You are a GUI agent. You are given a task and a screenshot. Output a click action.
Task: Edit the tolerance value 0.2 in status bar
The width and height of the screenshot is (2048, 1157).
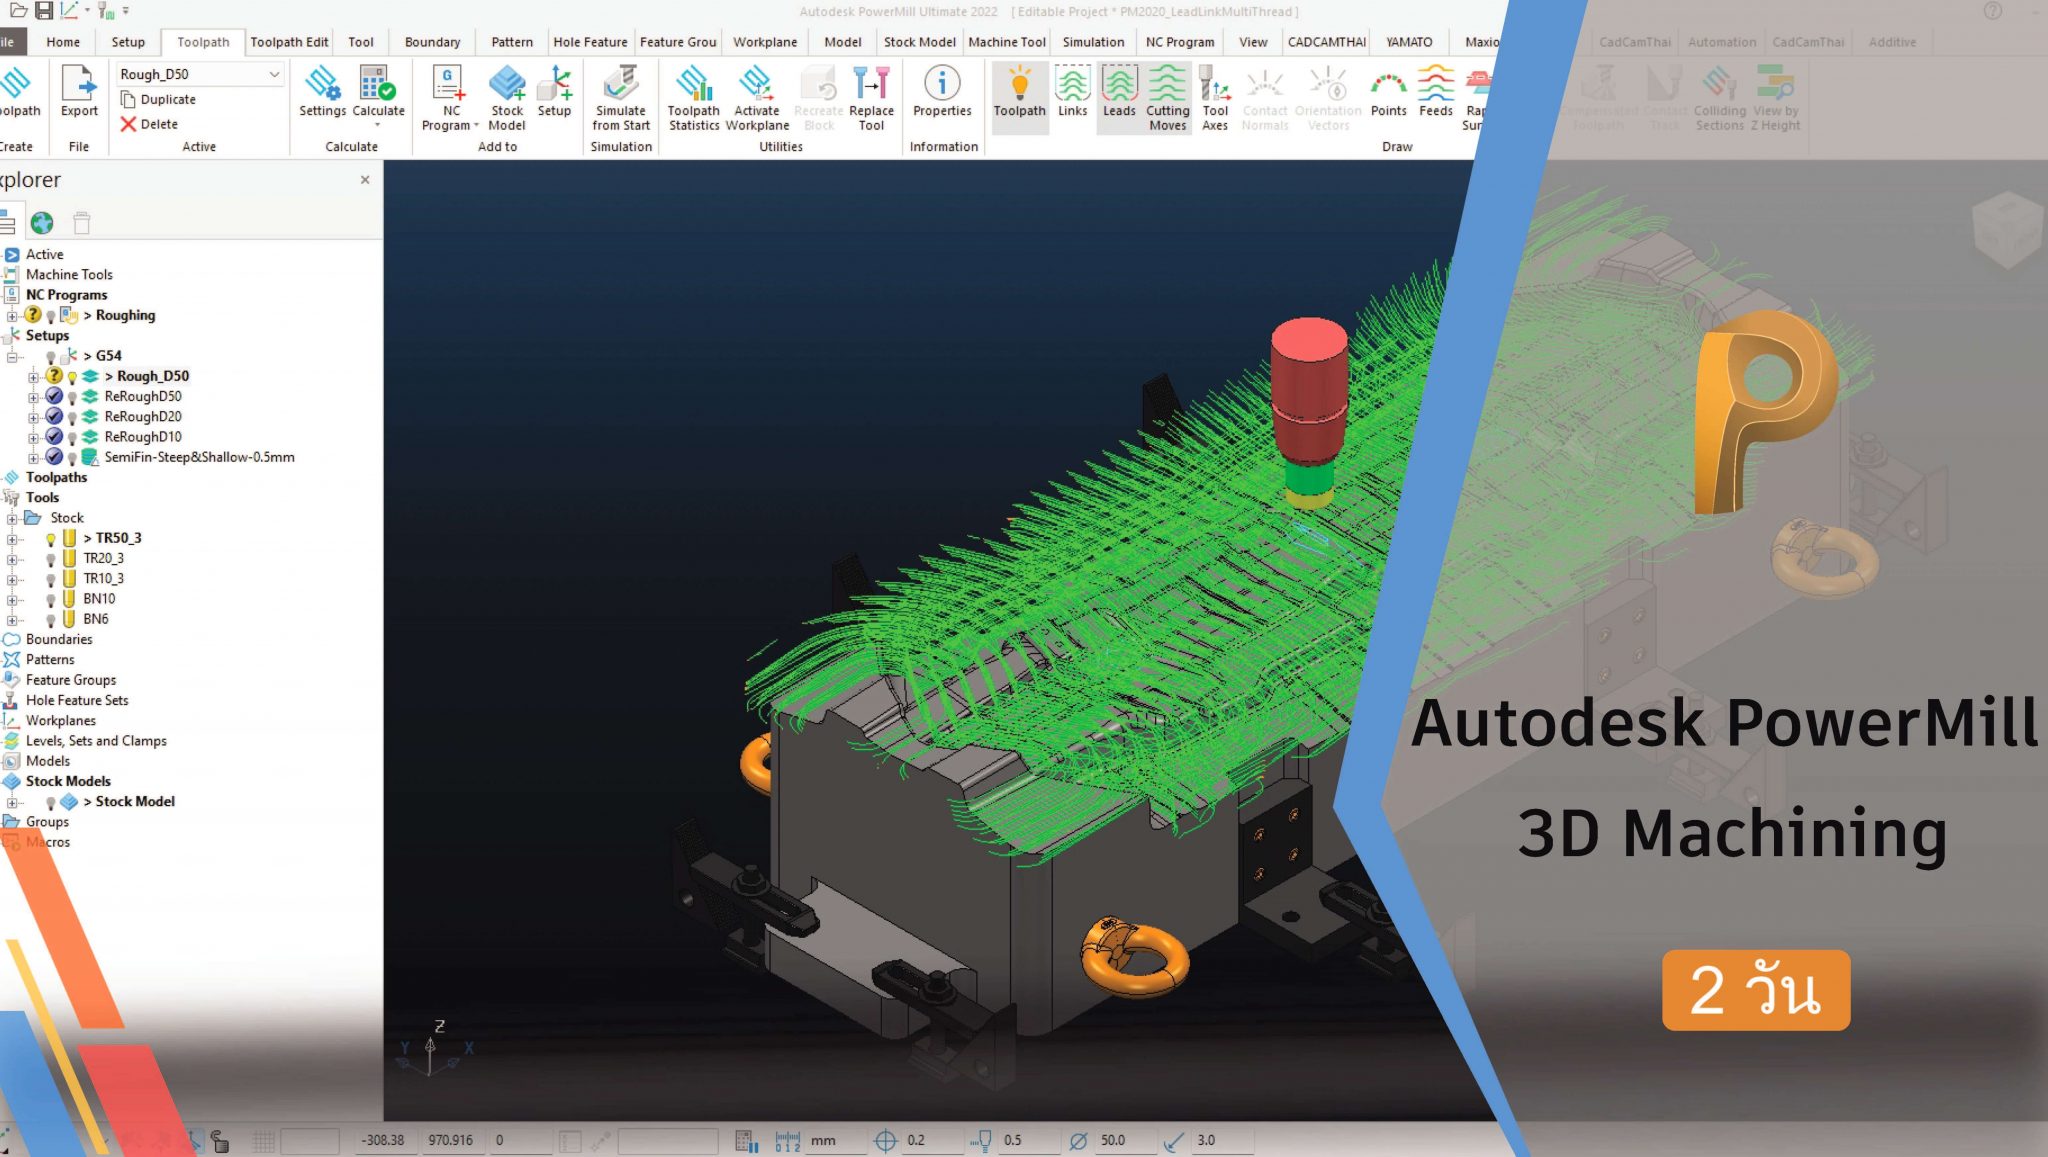[917, 1140]
